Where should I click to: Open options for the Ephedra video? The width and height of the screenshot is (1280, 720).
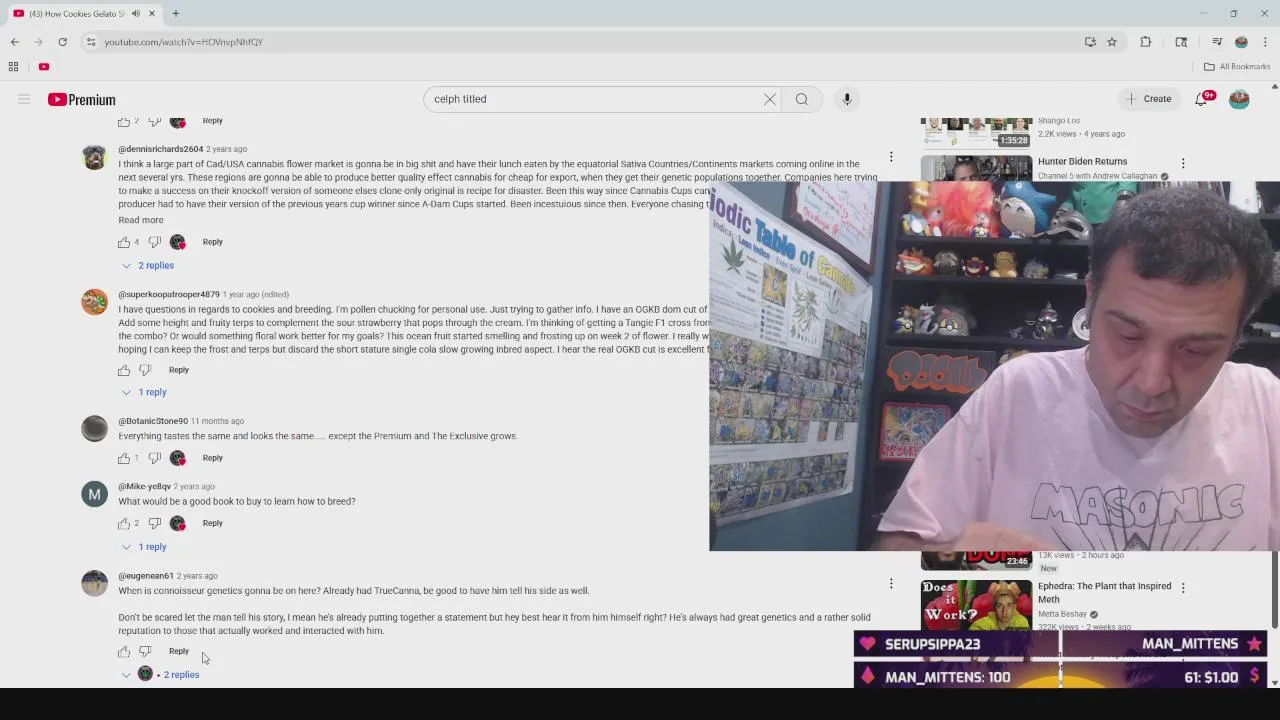(x=1183, y=588)
